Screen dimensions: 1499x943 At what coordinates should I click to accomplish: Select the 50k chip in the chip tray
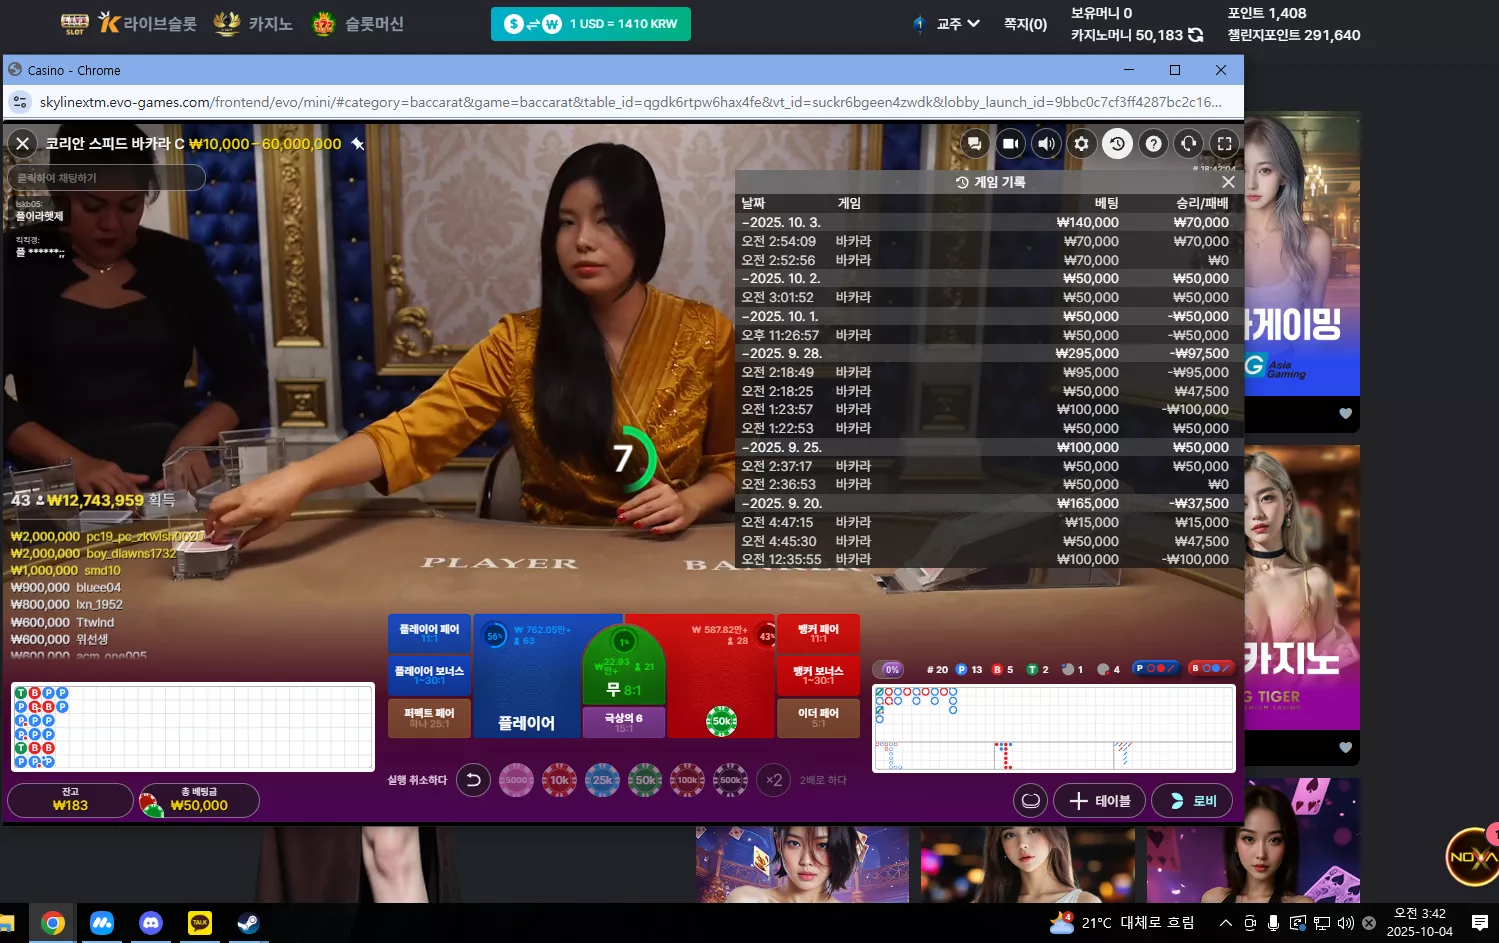tap(645, 780)
